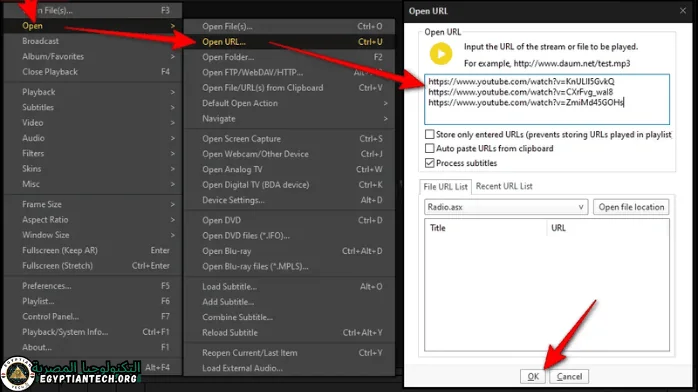Expand the Filters submenu

tap(173, 154)
